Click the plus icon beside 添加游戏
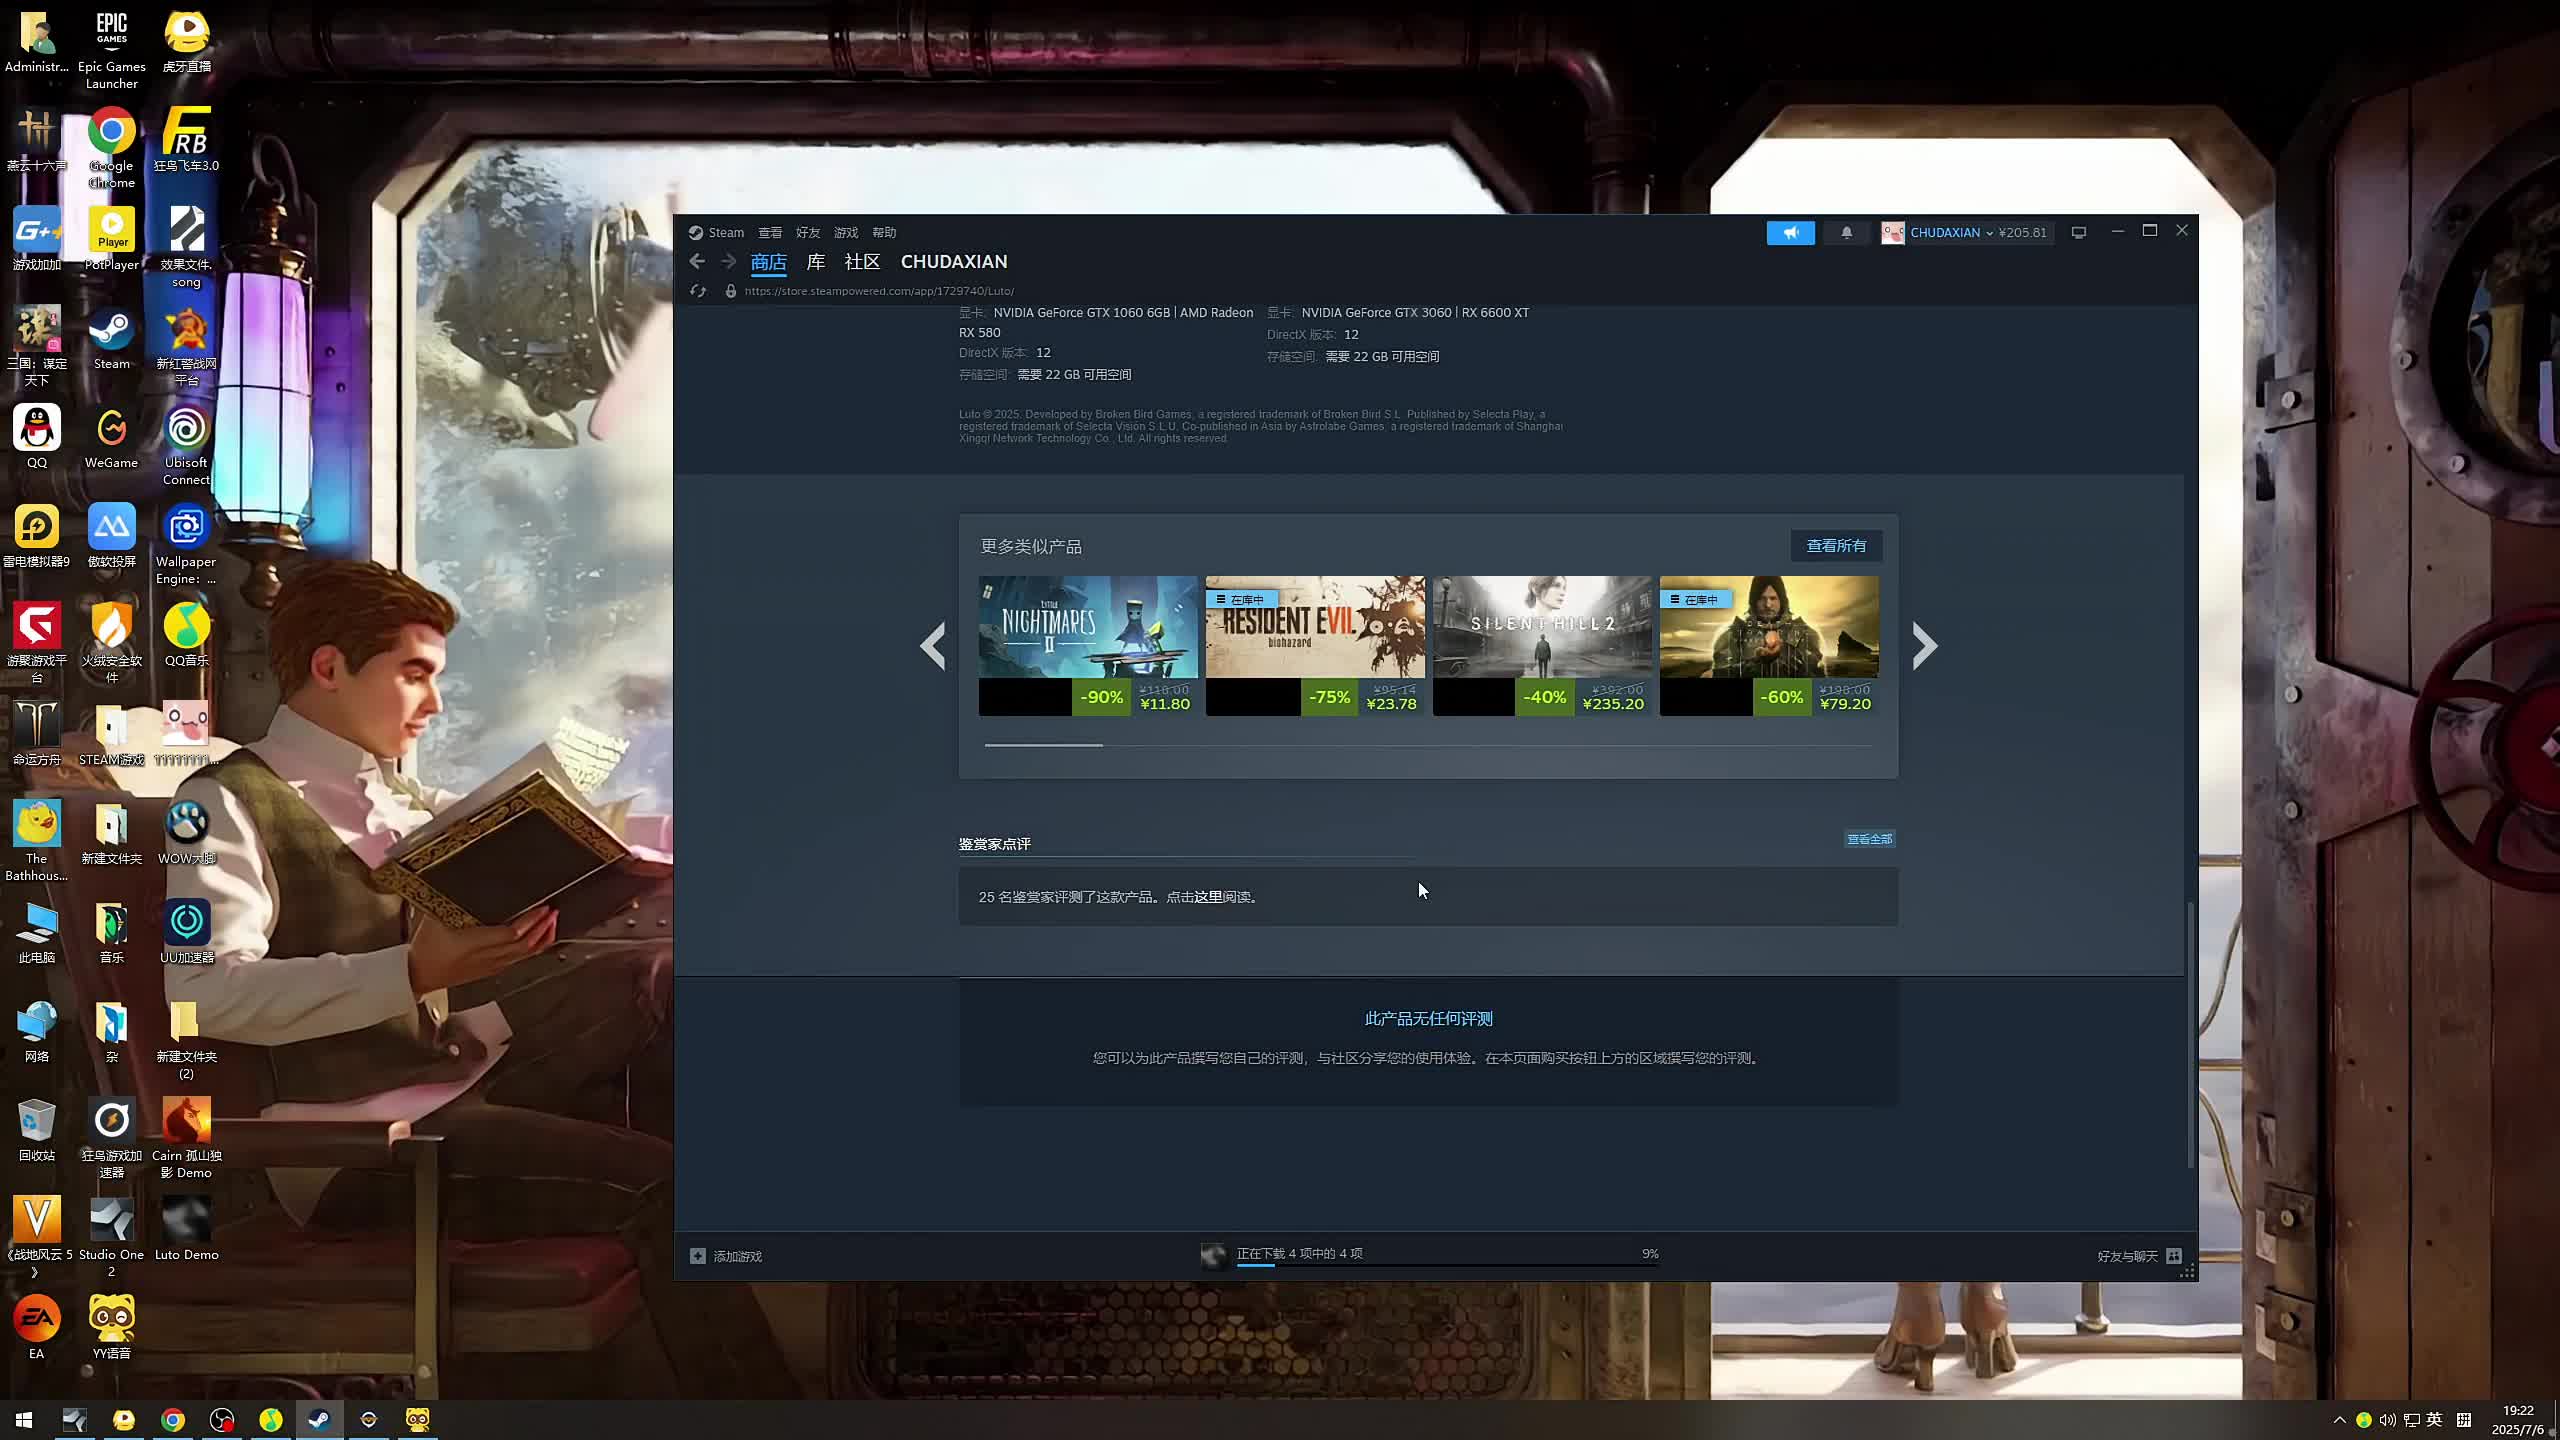The width and height of the screenshot is (2560, 1440). point(698,1256)
